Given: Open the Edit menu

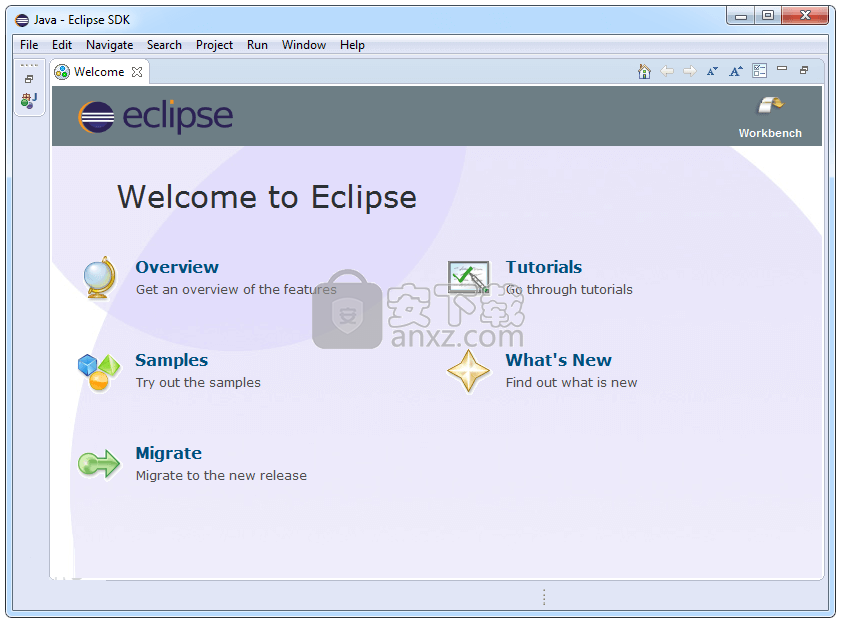Looking at the screenshot, I should 62,45.
